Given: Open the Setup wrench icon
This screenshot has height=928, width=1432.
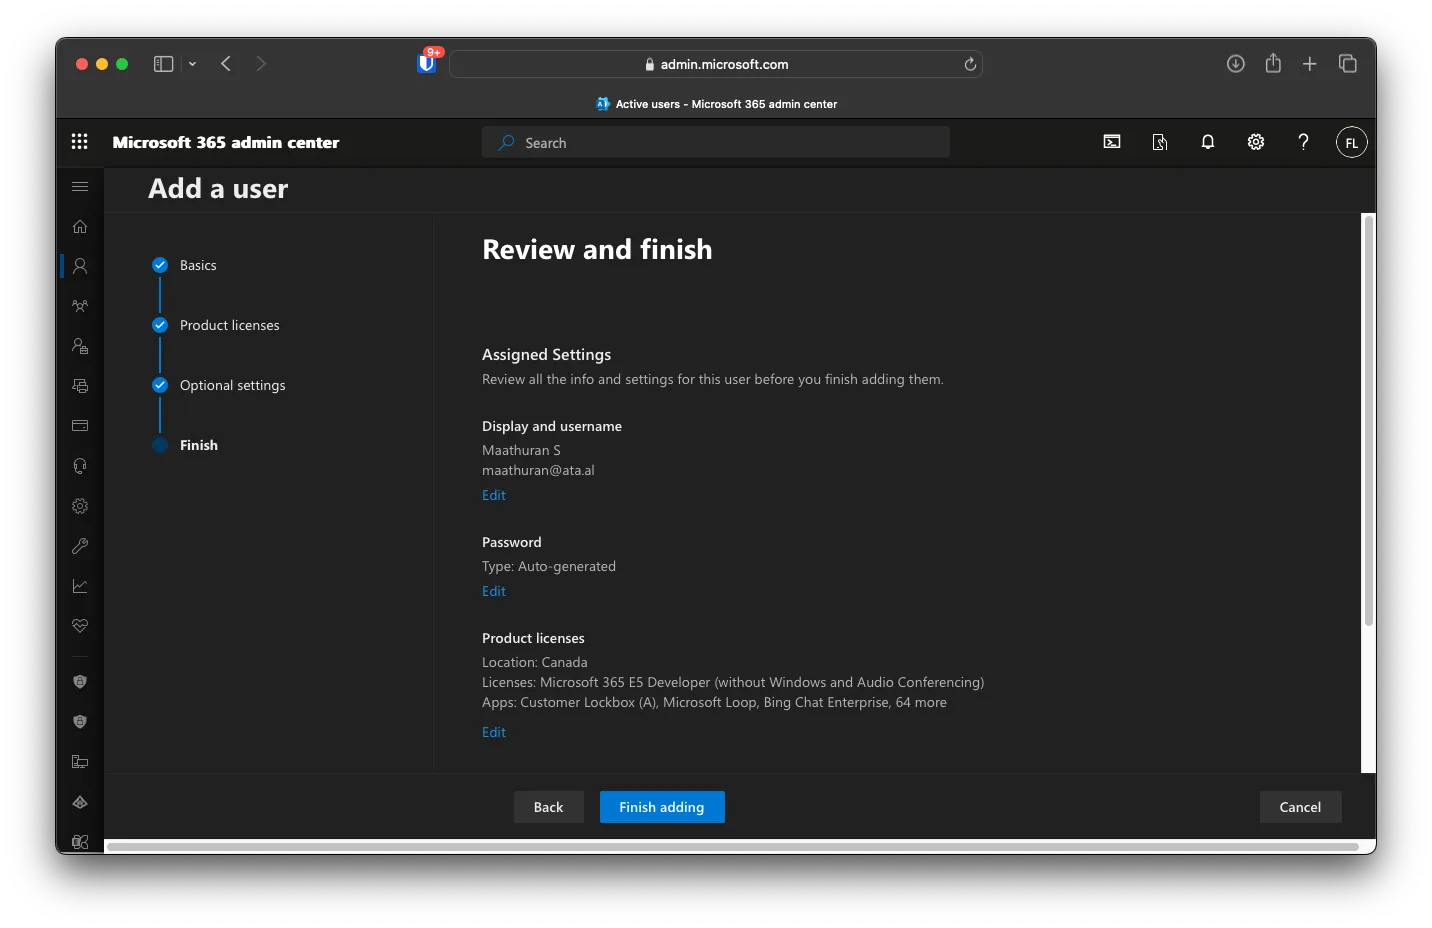Looking at the screenshot, I should pos(80,546).
